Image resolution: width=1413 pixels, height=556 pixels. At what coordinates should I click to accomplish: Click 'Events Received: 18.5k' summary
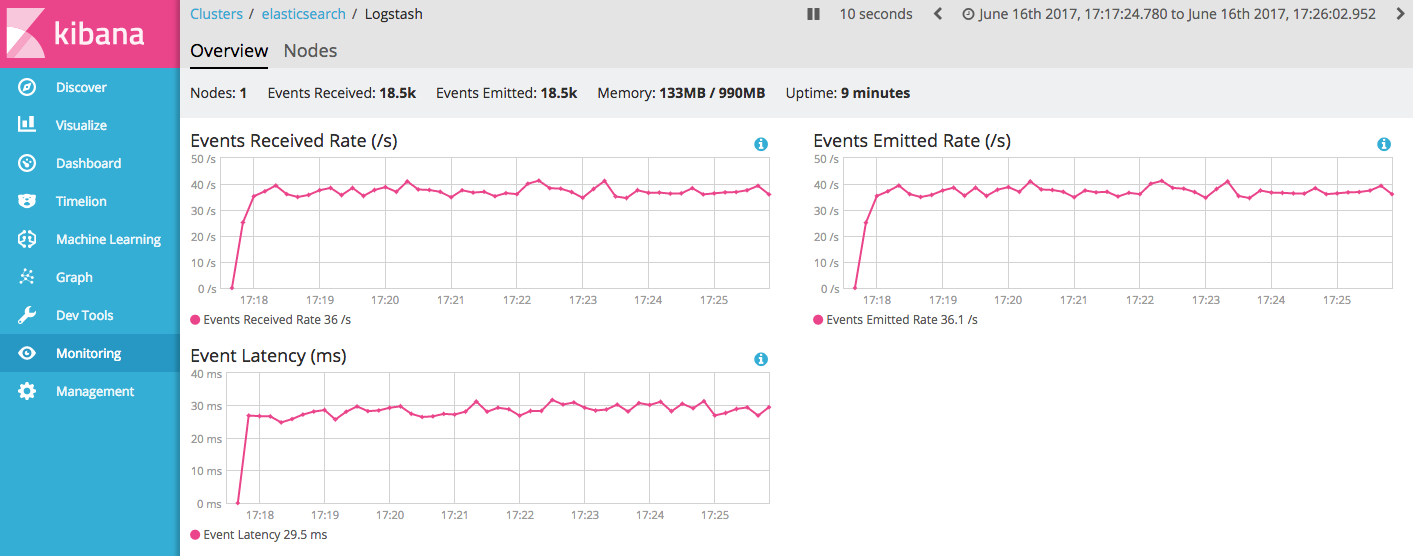click(x=342, y=93)
